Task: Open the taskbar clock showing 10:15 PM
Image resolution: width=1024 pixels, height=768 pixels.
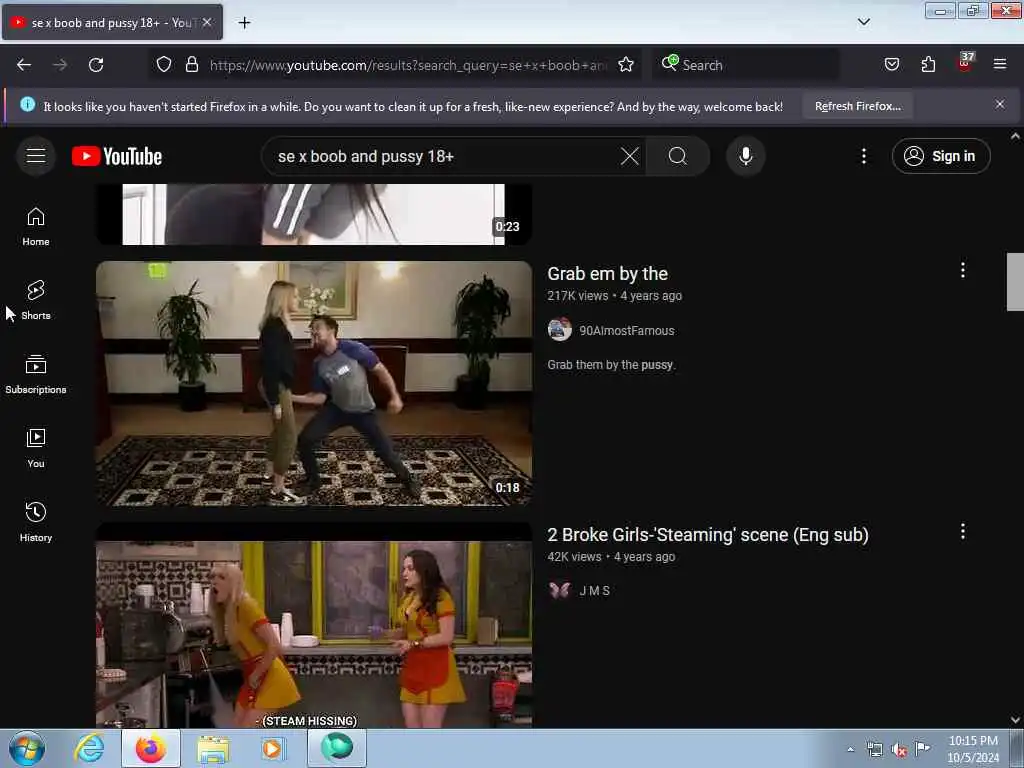Action: [x=973, y=749]
